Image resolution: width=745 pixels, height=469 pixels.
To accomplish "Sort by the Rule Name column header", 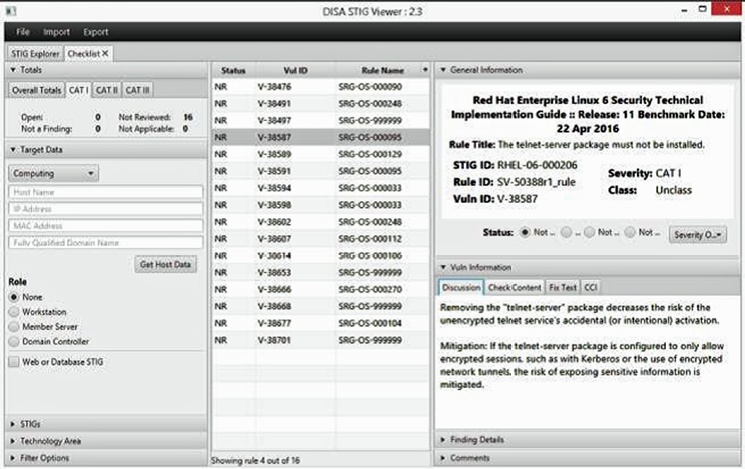I will 382,70.
